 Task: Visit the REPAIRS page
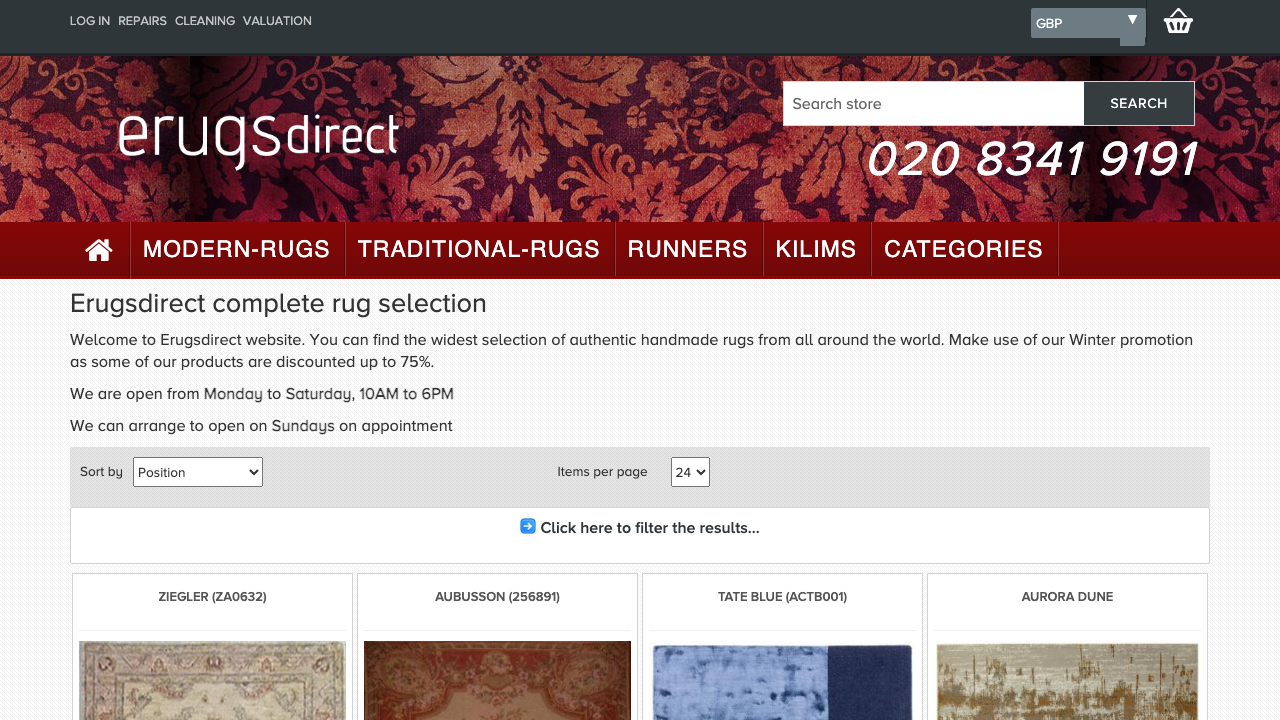pyautogui.click(x=142, y=20)
